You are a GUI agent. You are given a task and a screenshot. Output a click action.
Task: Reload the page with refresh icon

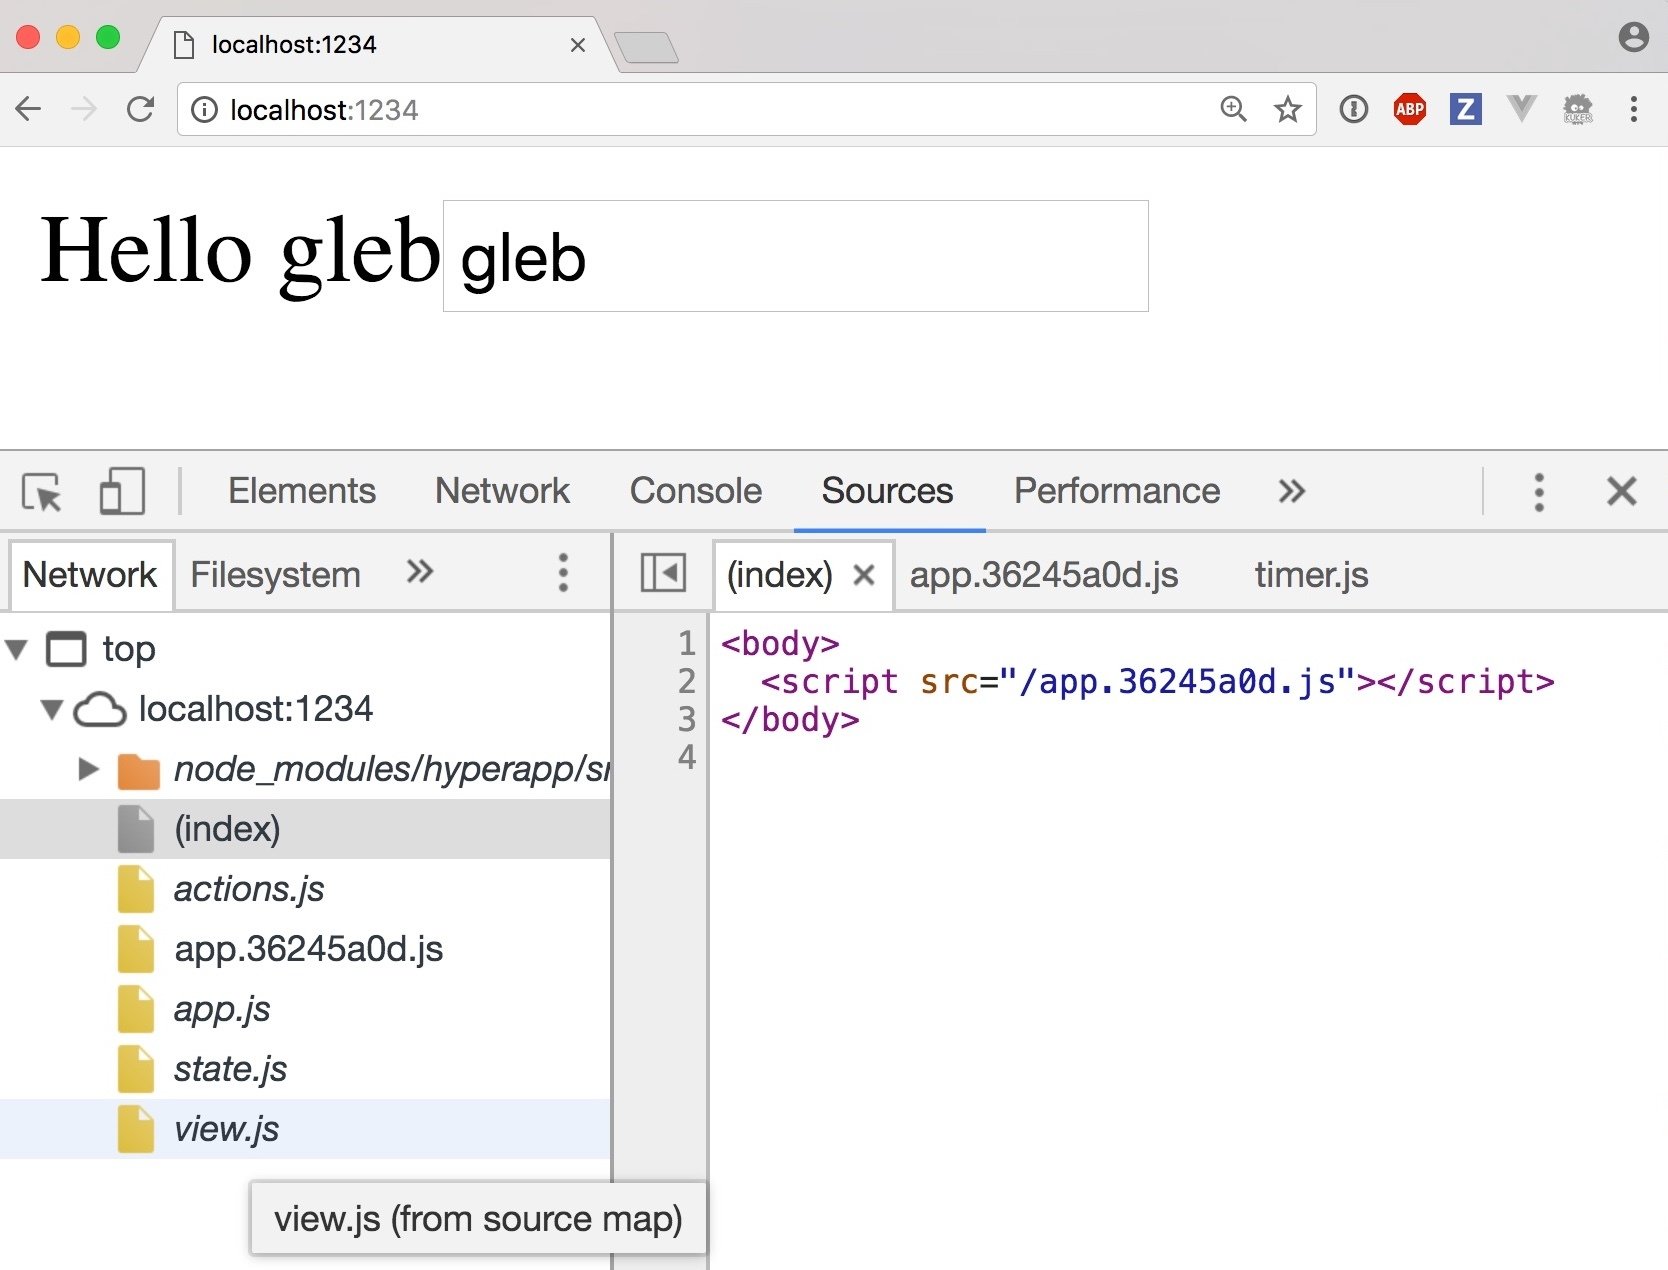(x=140, y=109)
